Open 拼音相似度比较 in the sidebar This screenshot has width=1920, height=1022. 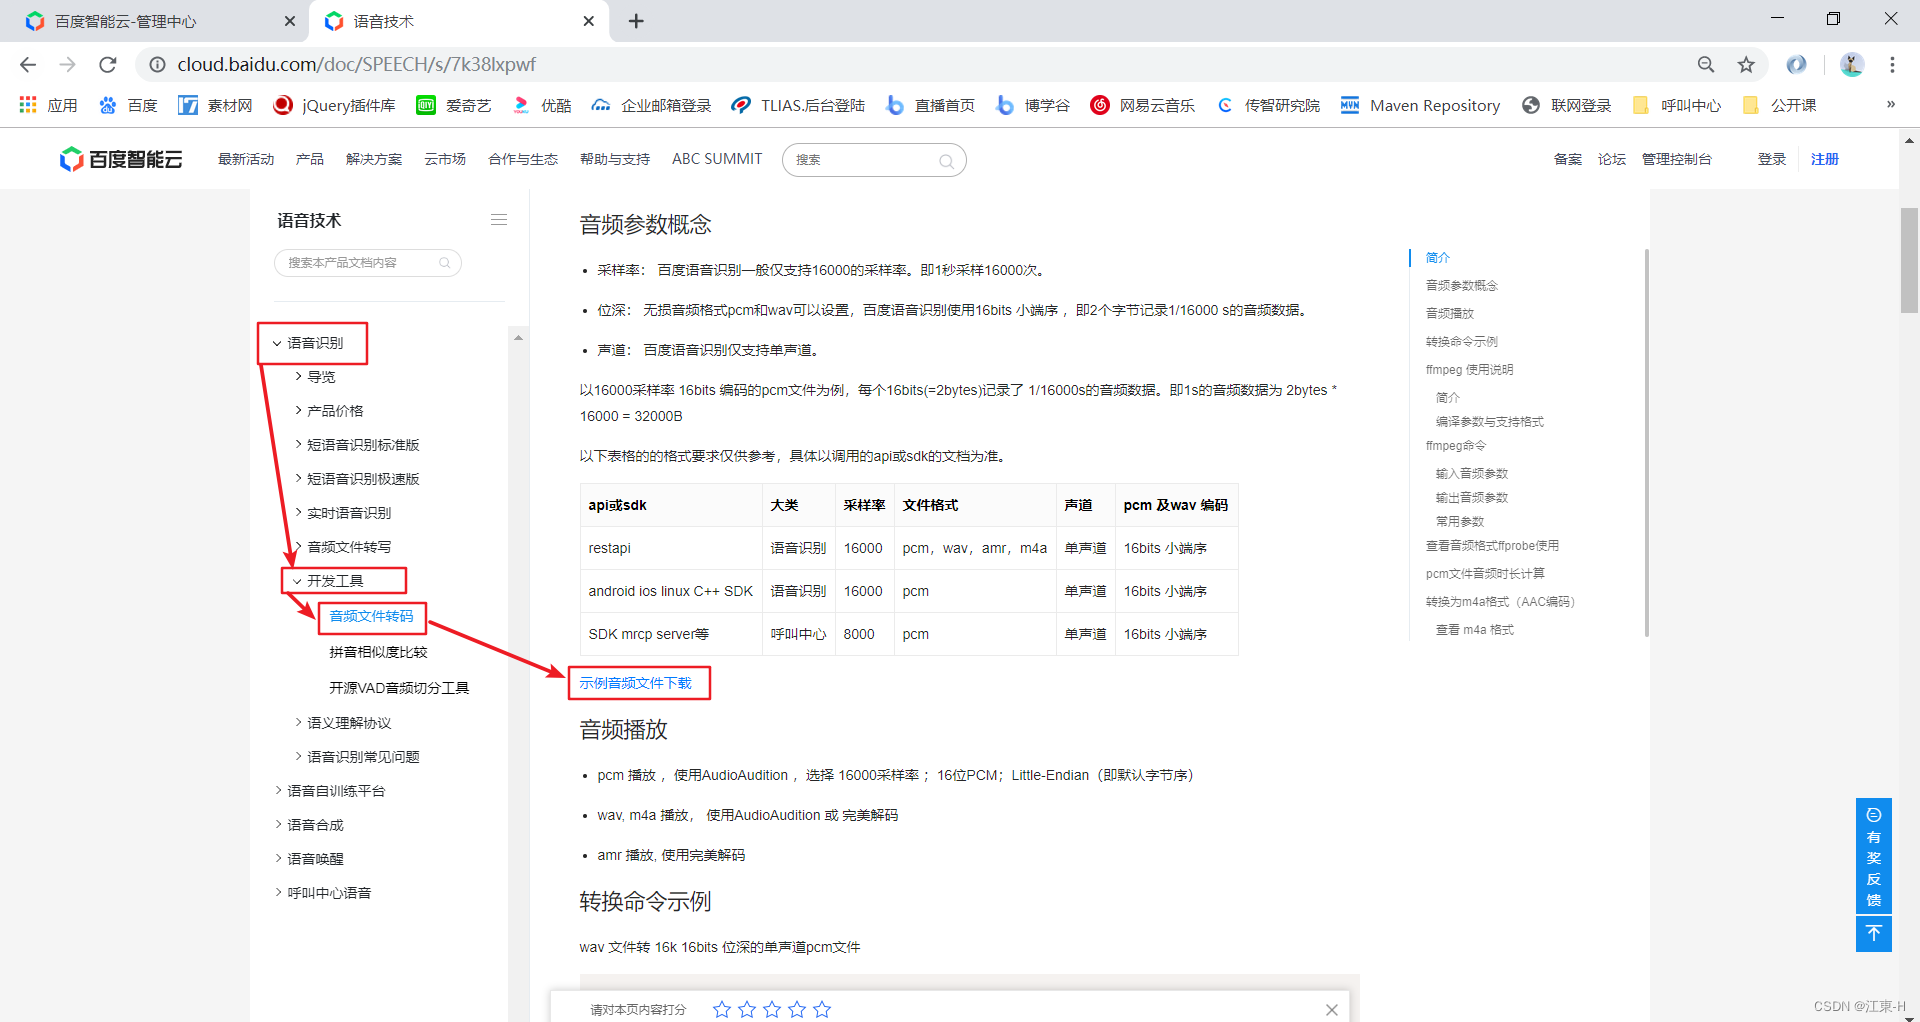(378, 652)
